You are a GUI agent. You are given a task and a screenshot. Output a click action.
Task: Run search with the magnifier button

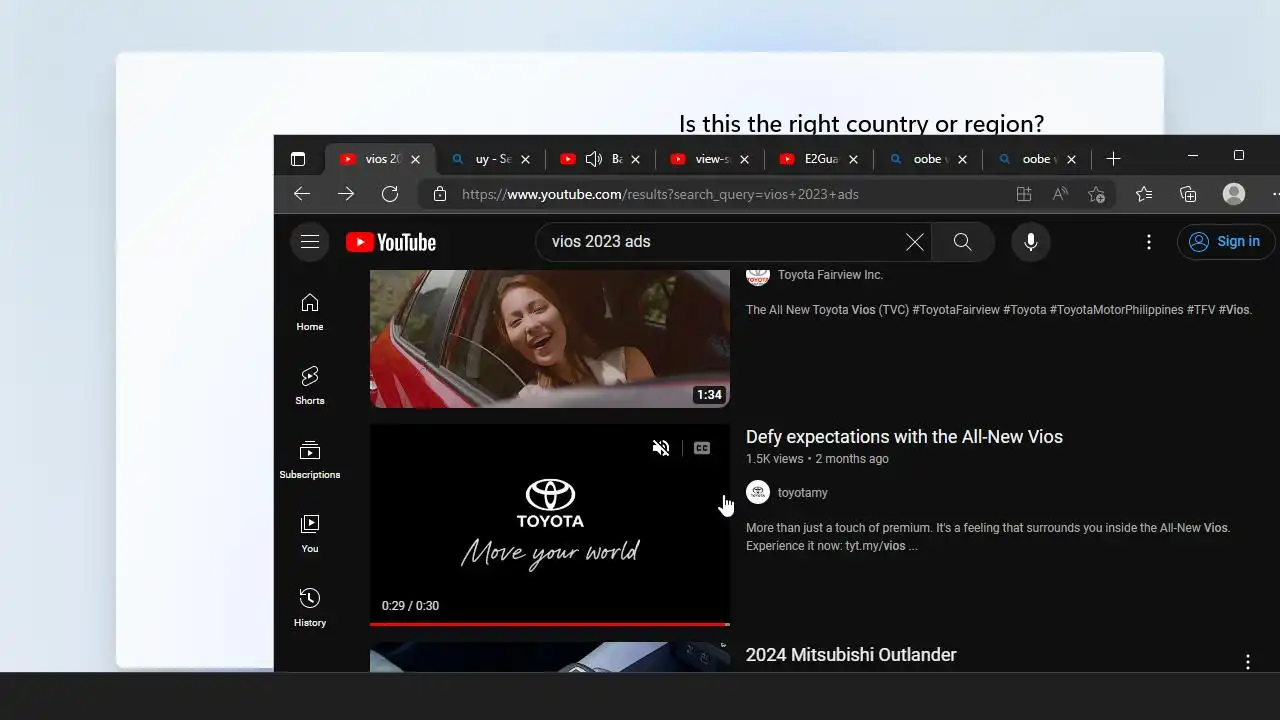coord(962,242)
